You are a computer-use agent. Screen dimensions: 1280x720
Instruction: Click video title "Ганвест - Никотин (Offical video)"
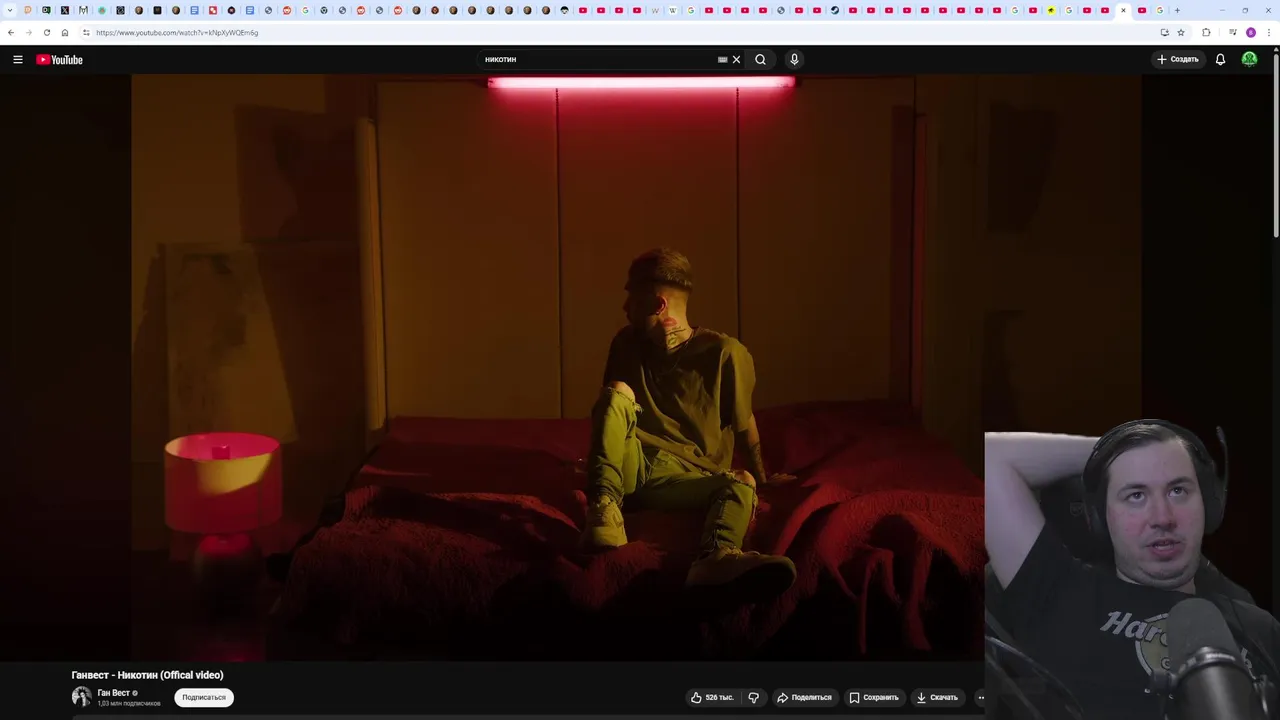coord(147,675)
